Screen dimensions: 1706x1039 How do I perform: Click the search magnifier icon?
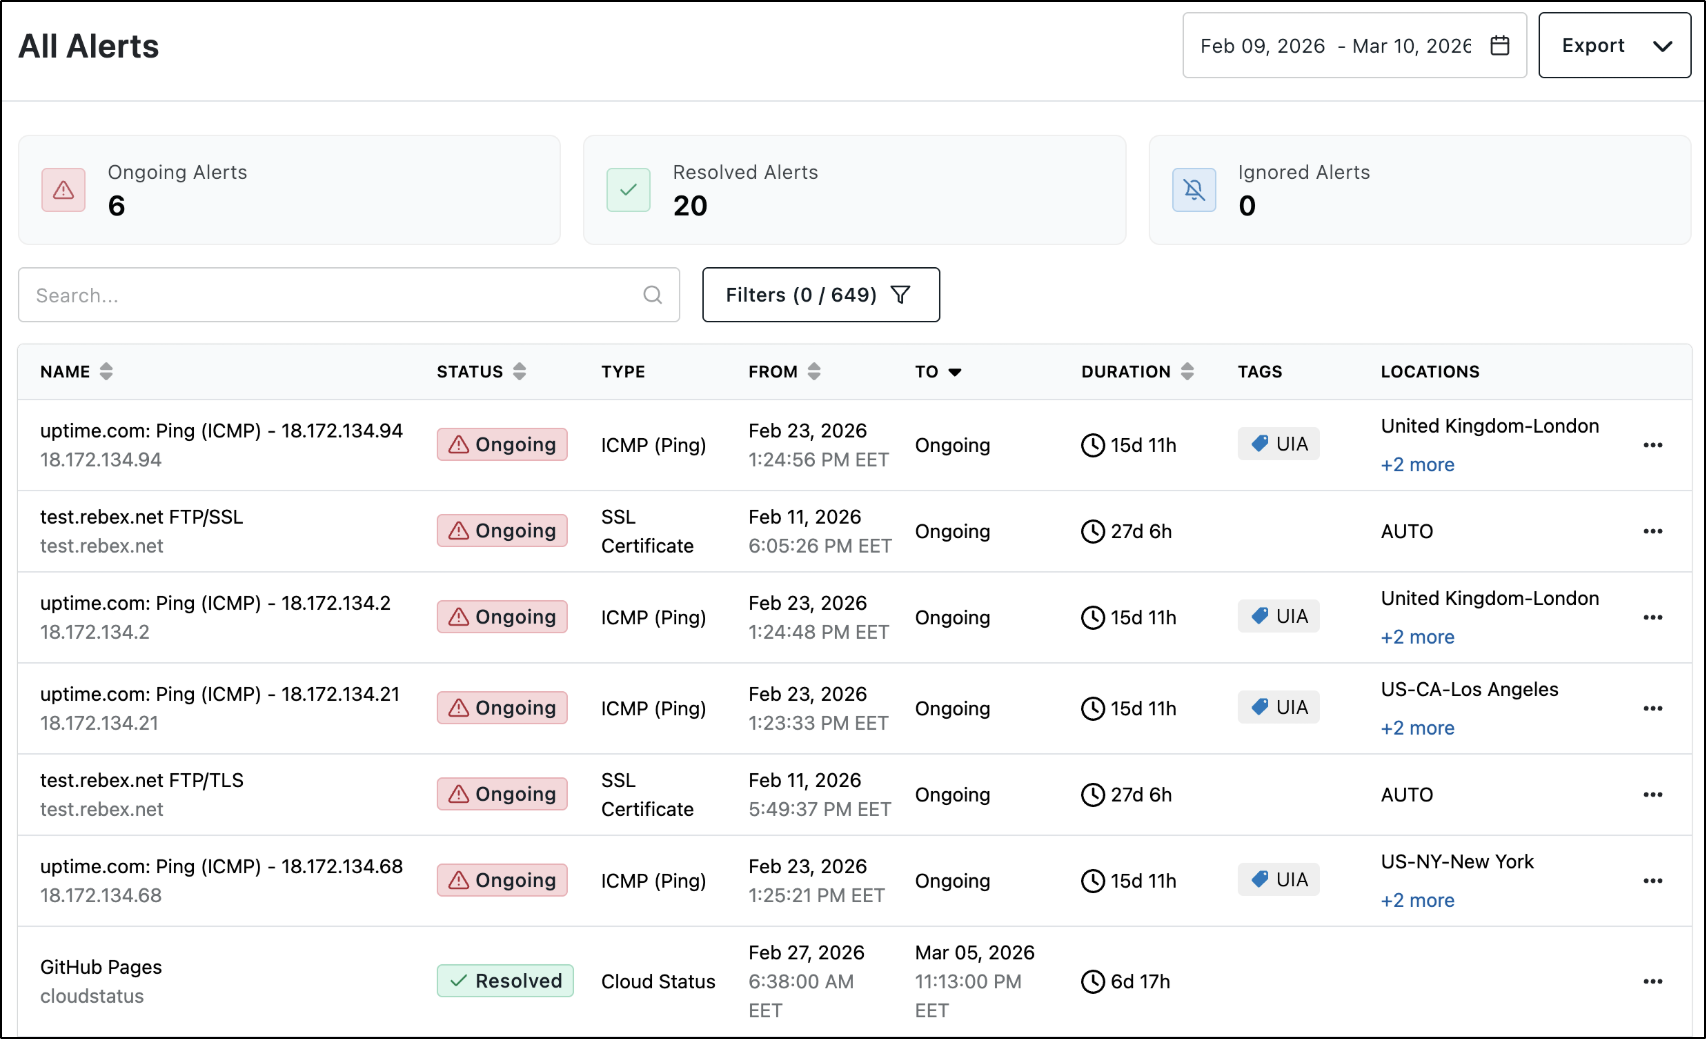(x=652, y=295)
